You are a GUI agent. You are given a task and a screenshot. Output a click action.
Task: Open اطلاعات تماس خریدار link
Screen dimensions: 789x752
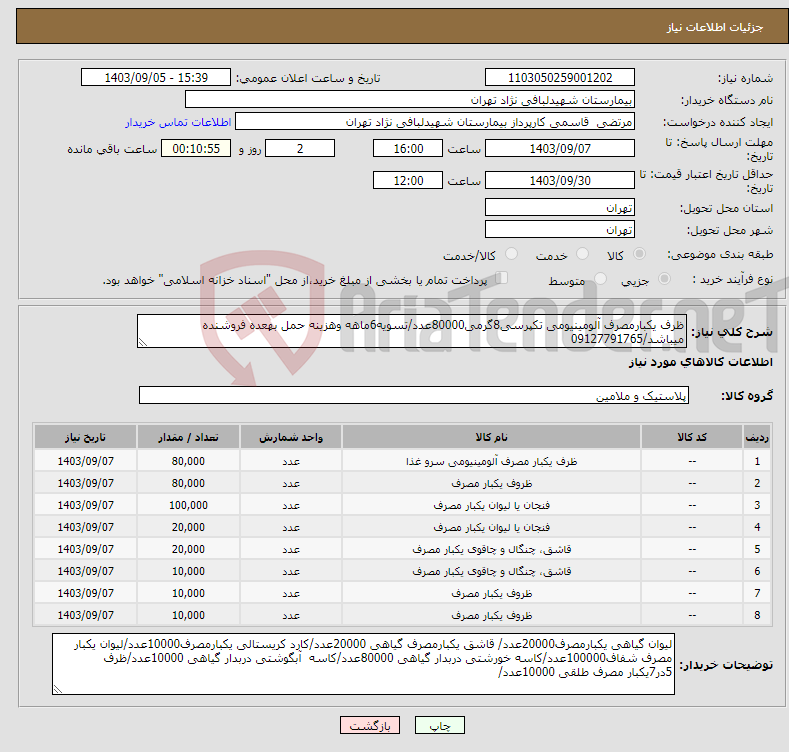178,122
